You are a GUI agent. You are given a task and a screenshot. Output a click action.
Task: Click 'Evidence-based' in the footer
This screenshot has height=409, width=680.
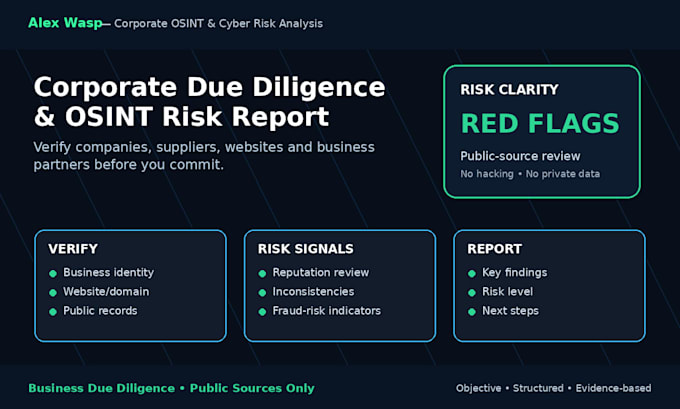click(x=613, y=388)
